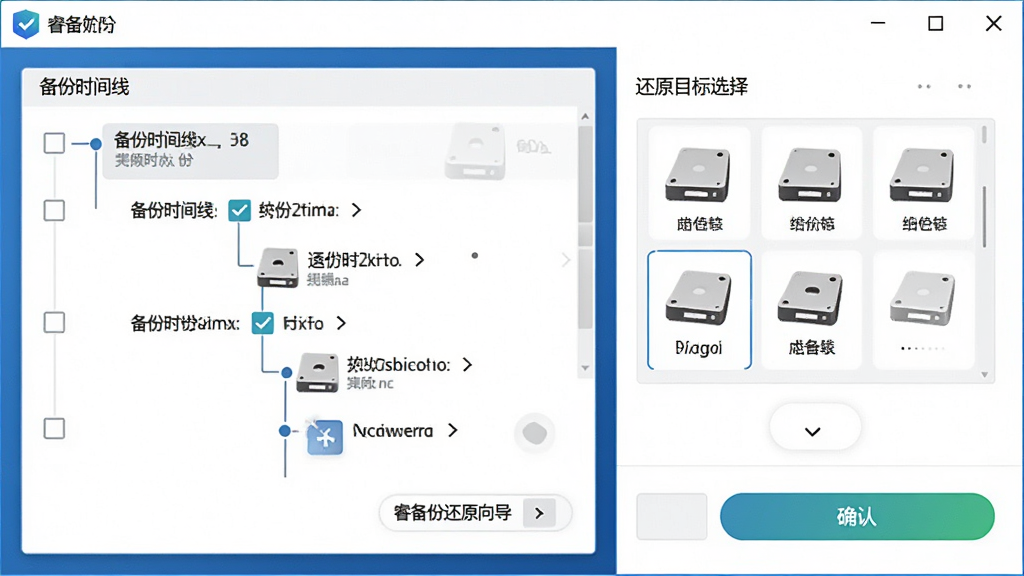Select the faded disk target with dotted label
1024x576 pixels.
coord(923,310)
